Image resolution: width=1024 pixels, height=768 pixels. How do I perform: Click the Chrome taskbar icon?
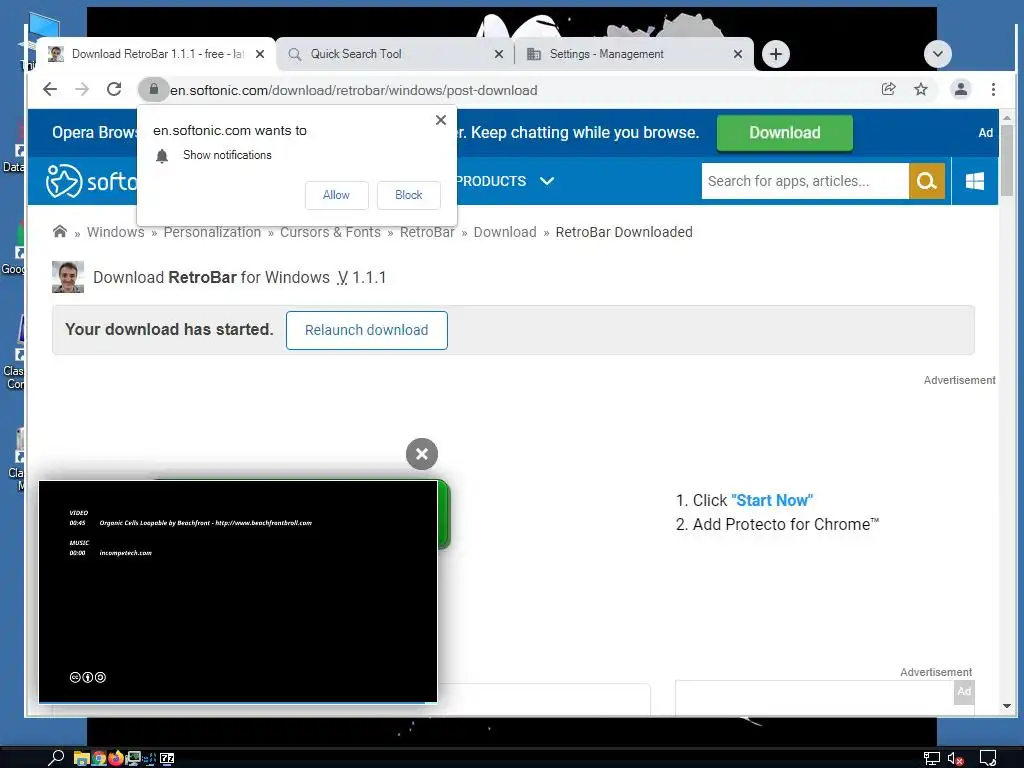tap(99, 758)
